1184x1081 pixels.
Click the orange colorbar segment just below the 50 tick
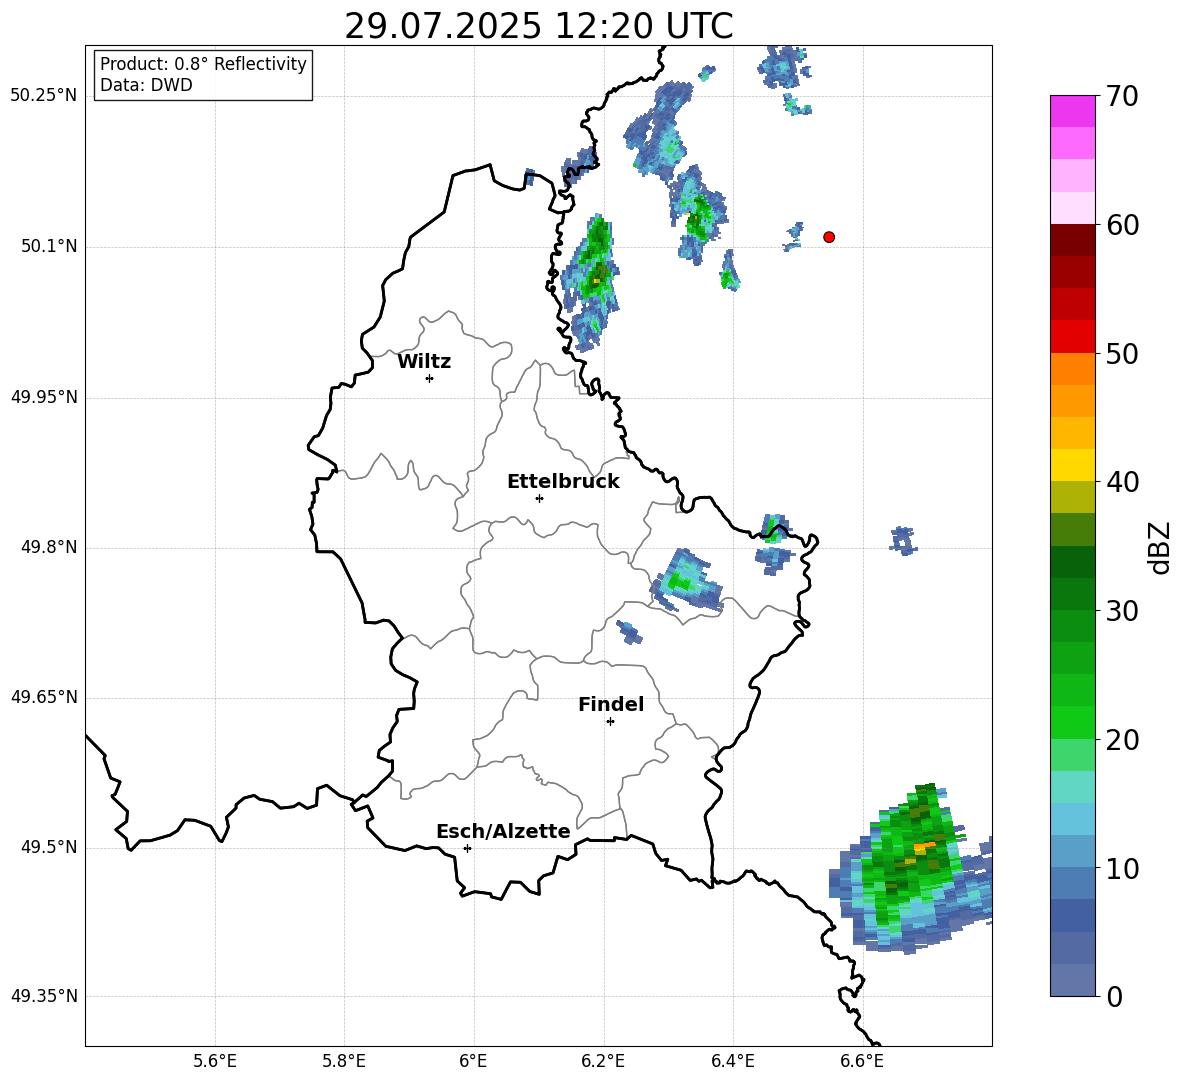[x=1073, y=368]
